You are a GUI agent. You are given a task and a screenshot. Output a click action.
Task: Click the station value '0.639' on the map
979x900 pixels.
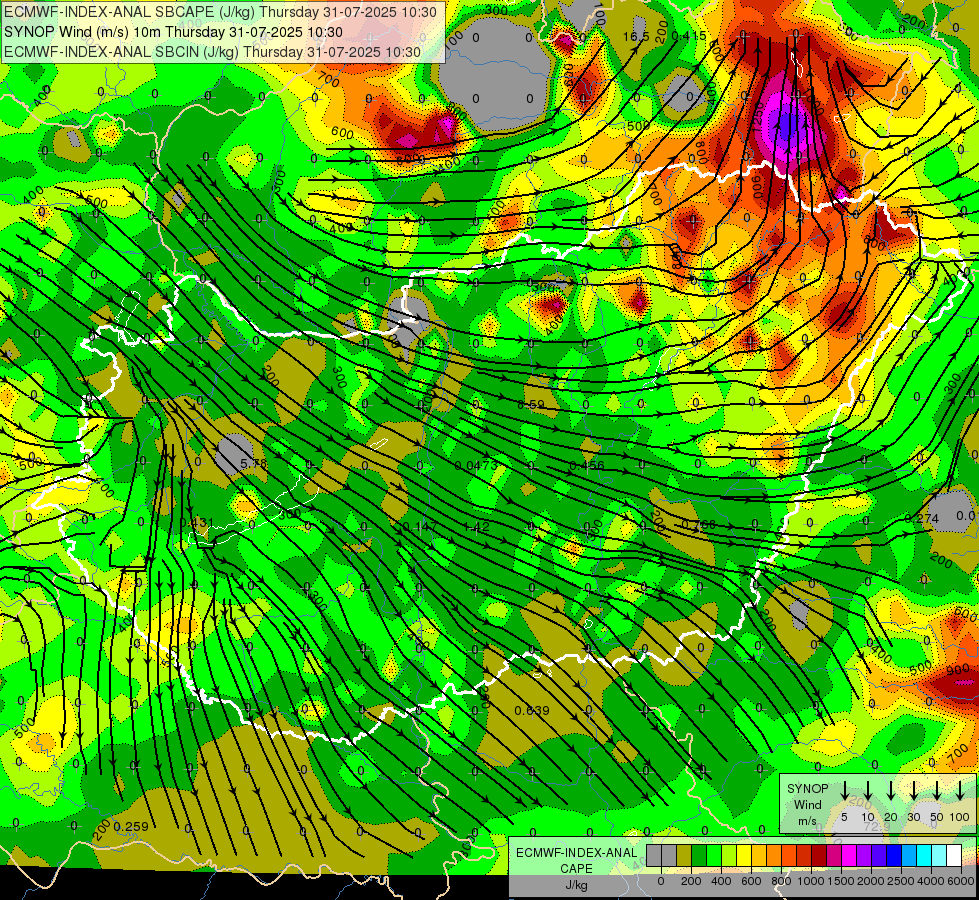pos(532,710)
